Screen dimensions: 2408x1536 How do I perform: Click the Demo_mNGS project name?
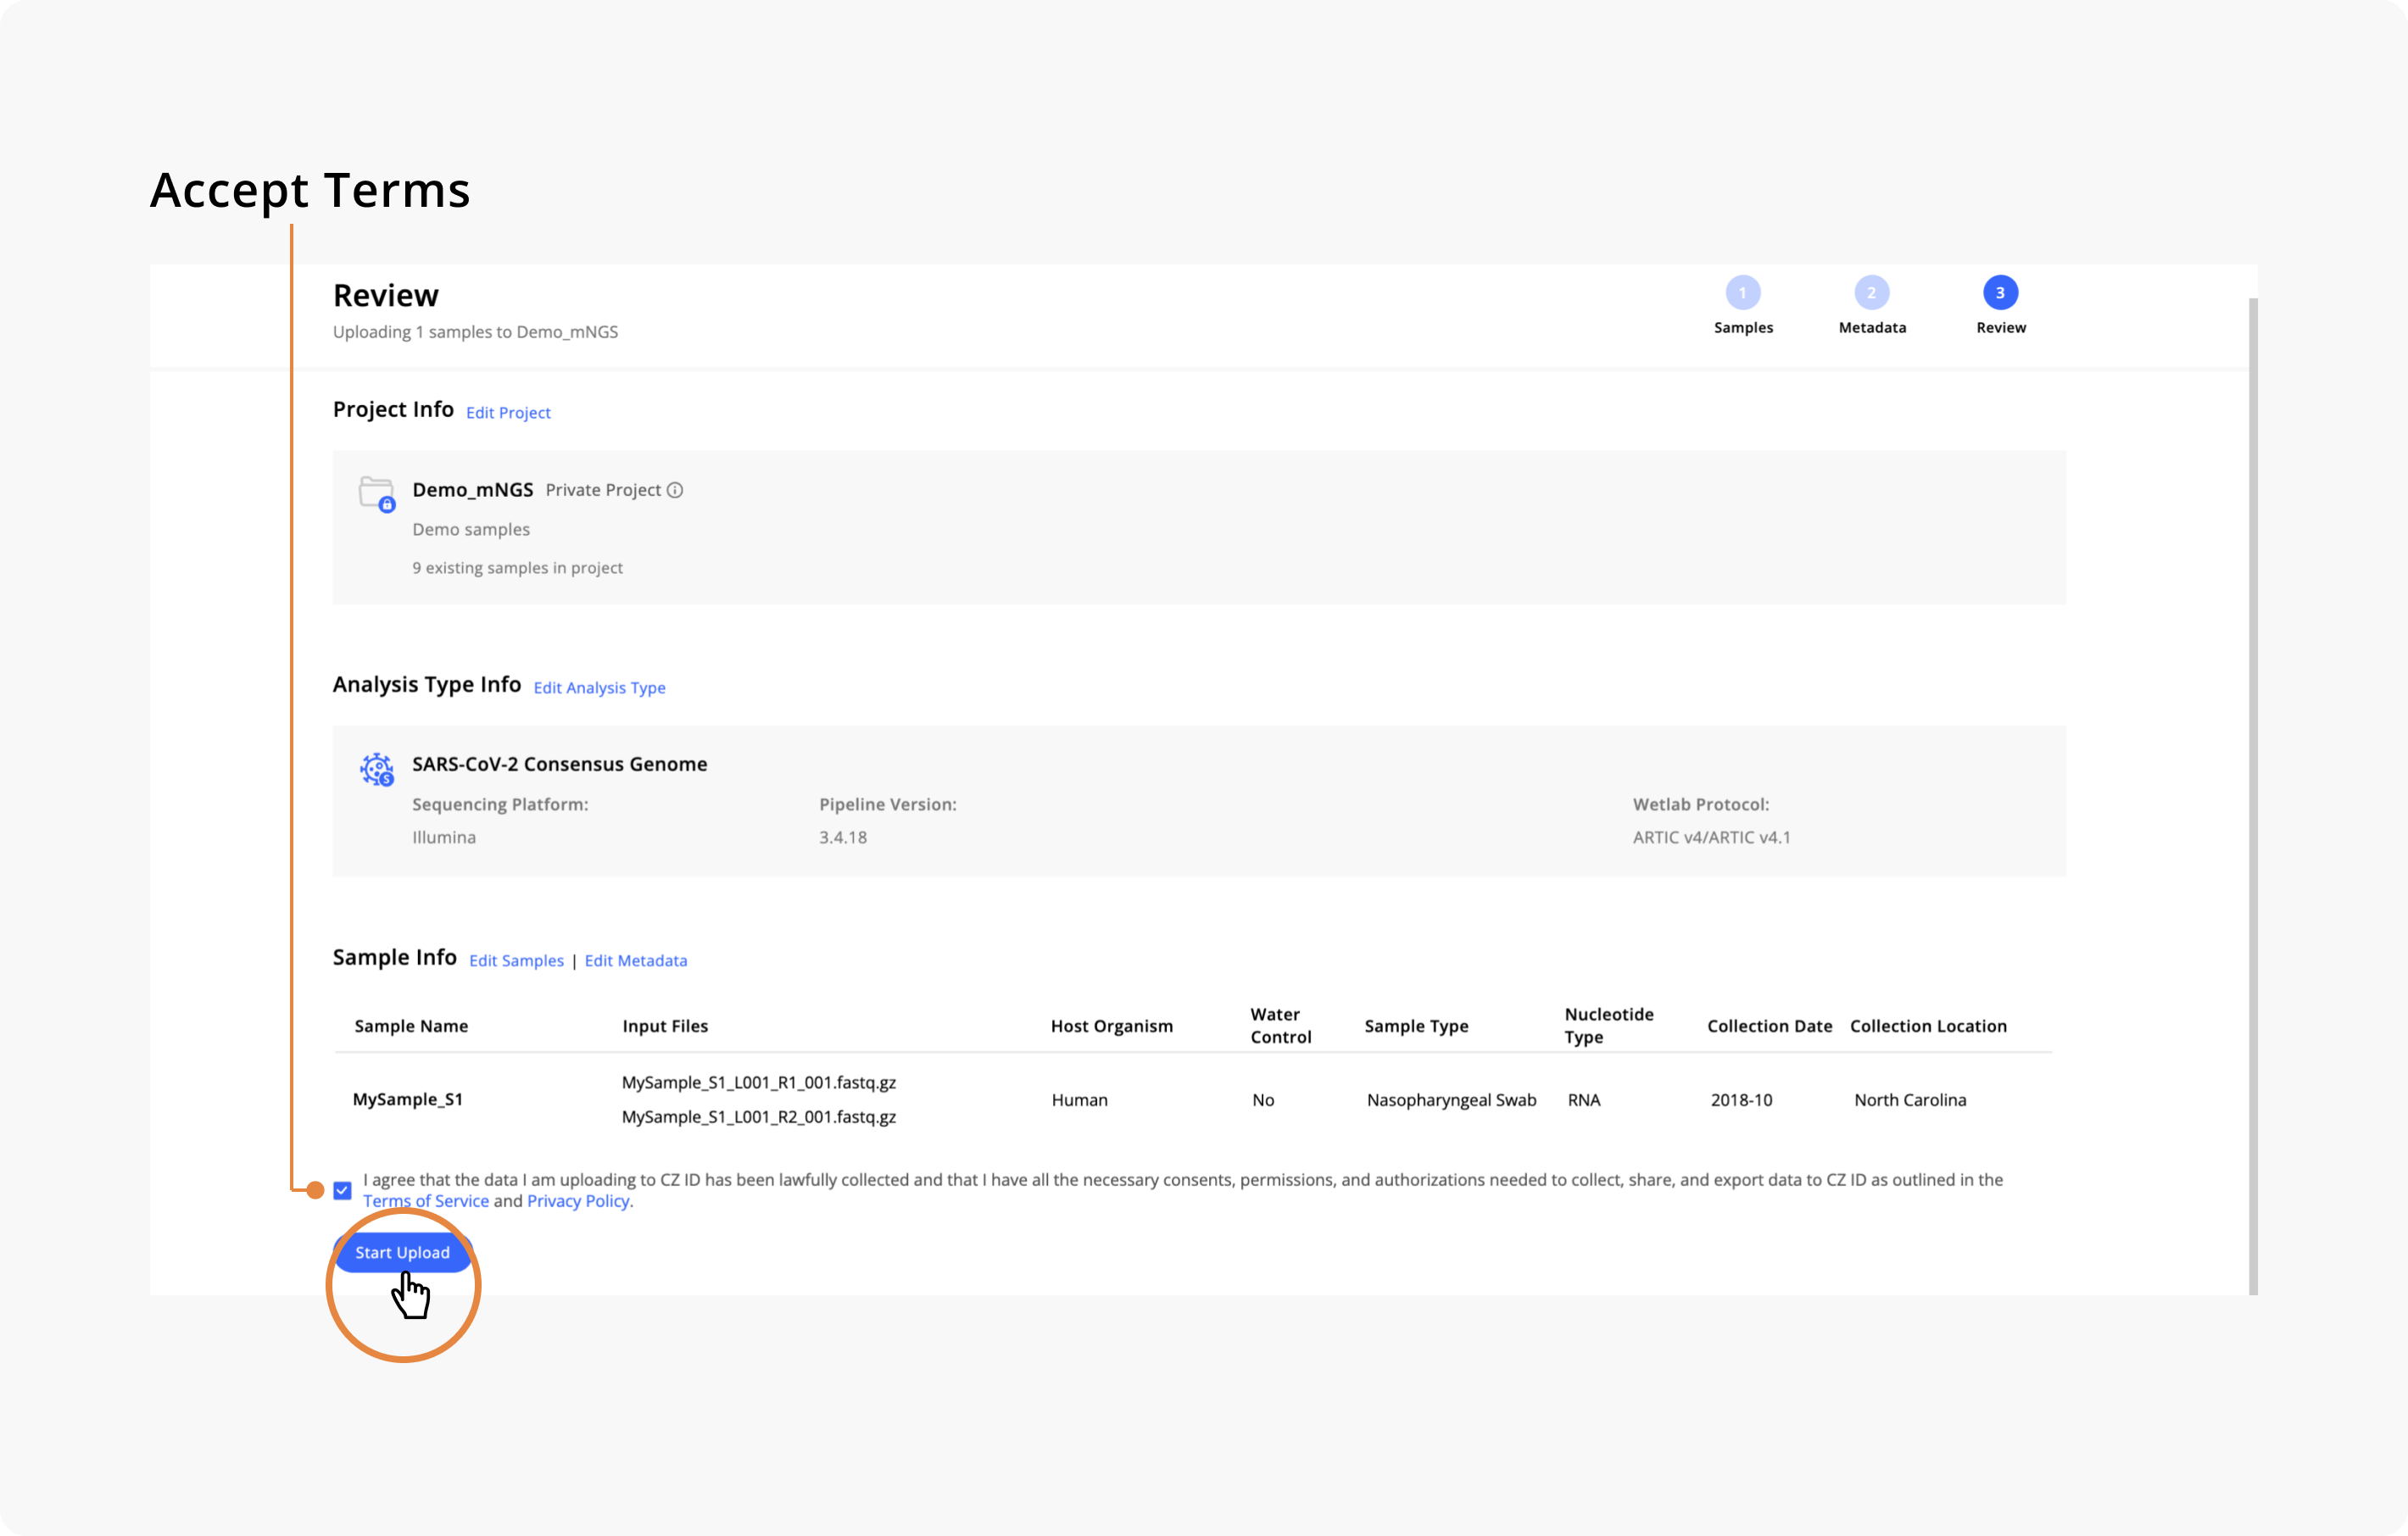pyautogui.click(x=473, y=490)
